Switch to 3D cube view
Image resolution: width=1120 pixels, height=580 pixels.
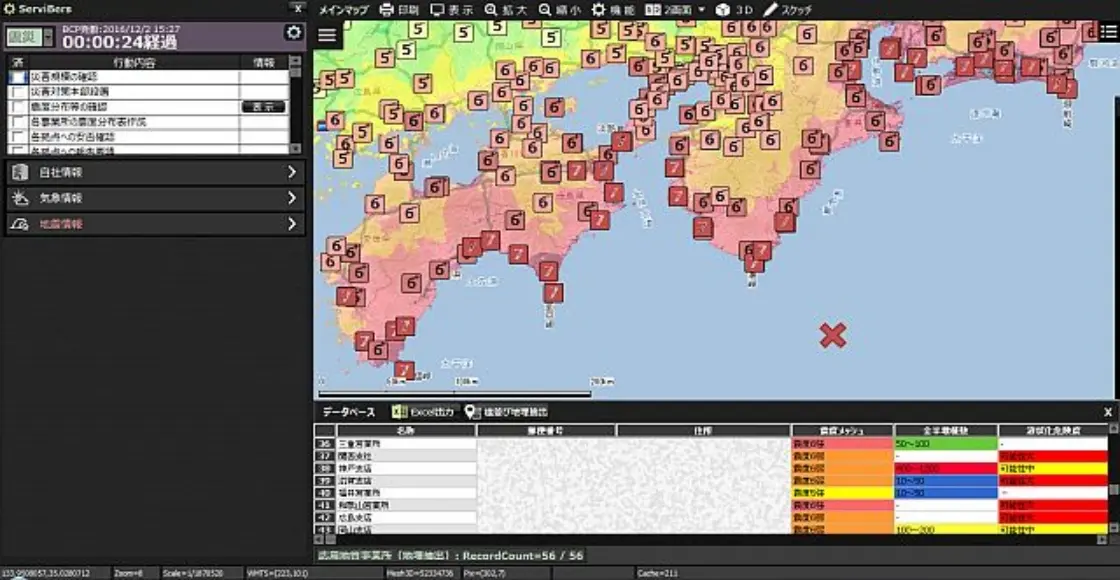point(723,9)
